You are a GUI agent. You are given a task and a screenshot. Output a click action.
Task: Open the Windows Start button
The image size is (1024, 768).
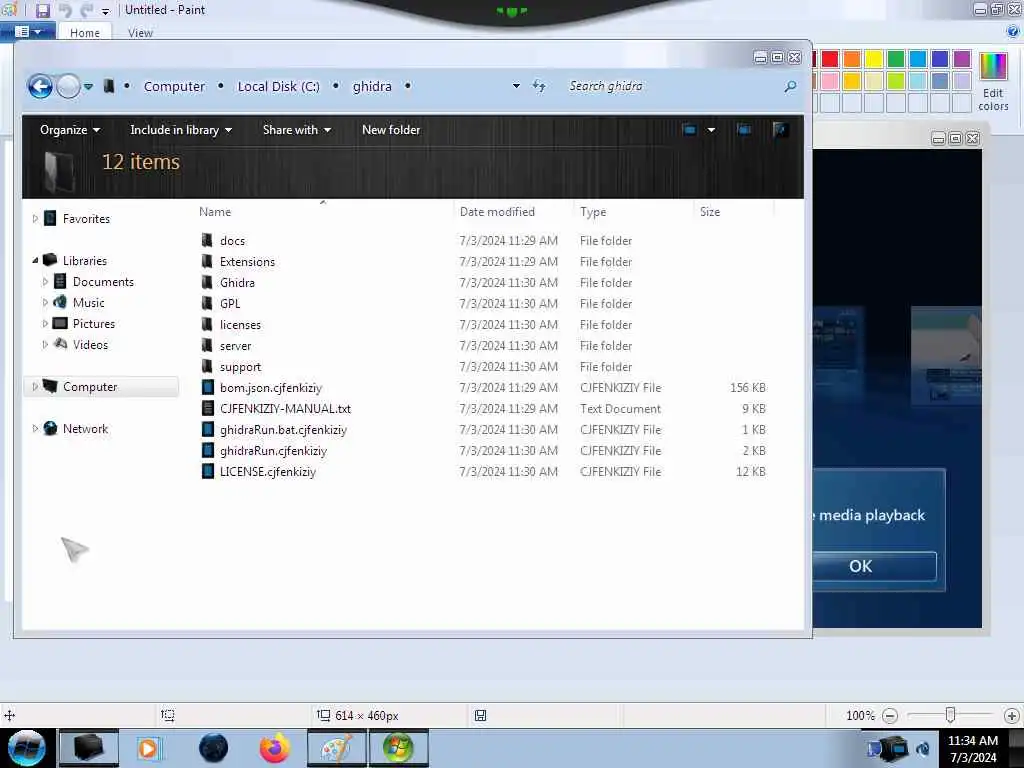pos(27,748)
